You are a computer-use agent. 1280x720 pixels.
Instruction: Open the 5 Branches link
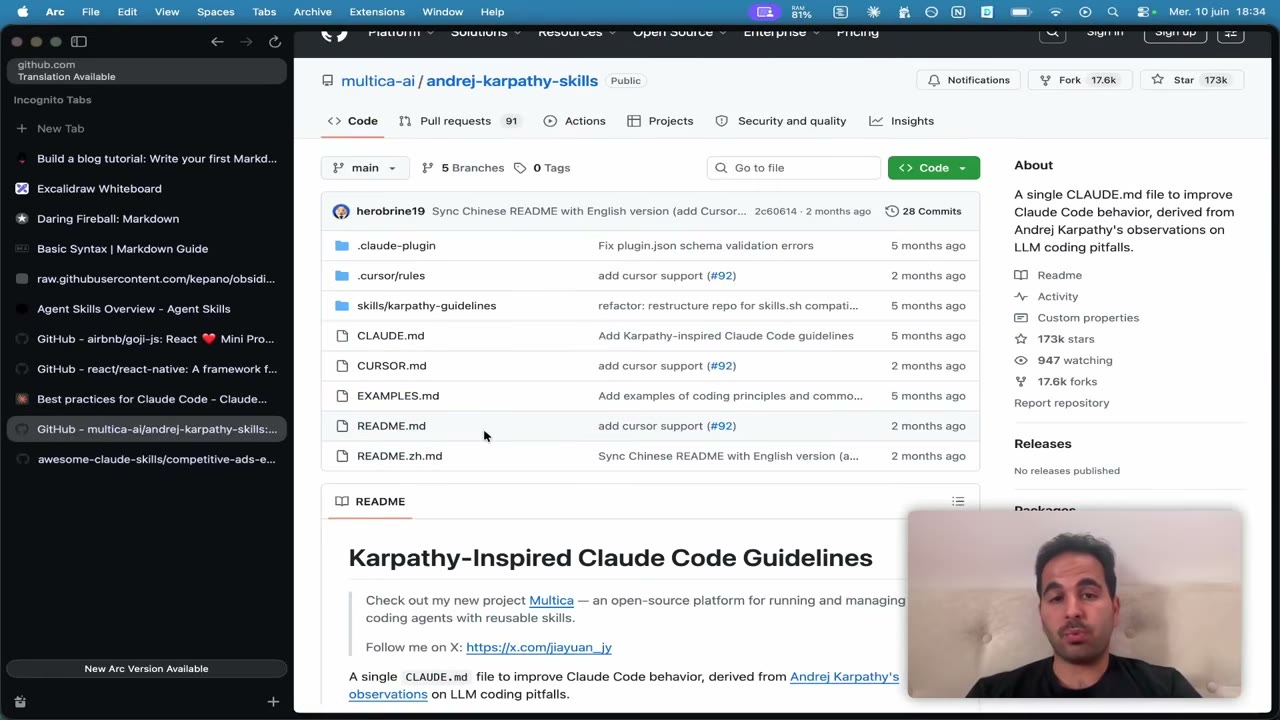point(463,168)
